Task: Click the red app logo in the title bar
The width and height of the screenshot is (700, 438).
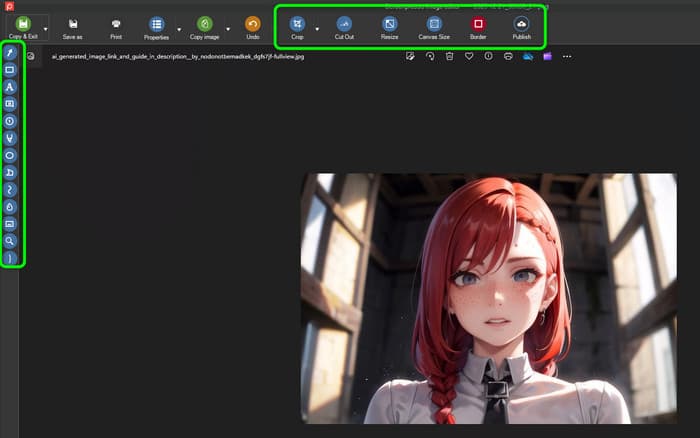Action: tap(9, 6)
